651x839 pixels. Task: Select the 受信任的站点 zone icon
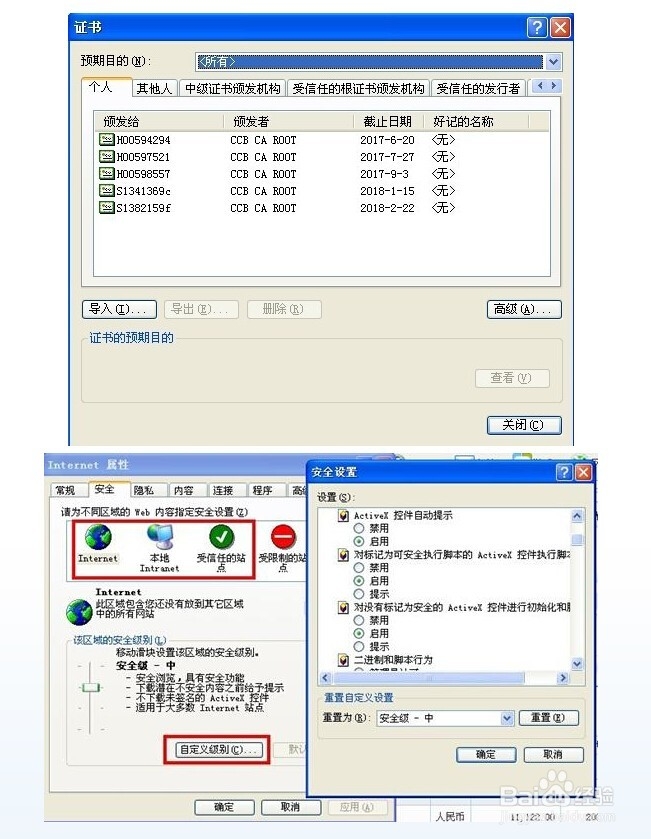[221, 537]
